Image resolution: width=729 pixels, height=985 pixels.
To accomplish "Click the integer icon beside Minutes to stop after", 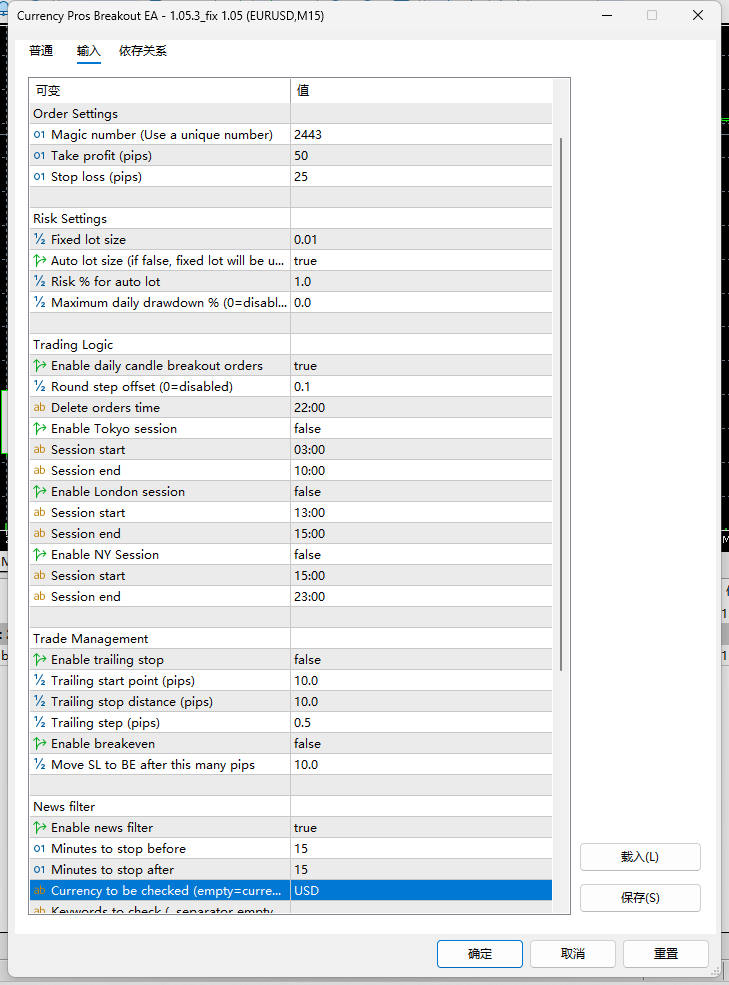I will (40, 869).
